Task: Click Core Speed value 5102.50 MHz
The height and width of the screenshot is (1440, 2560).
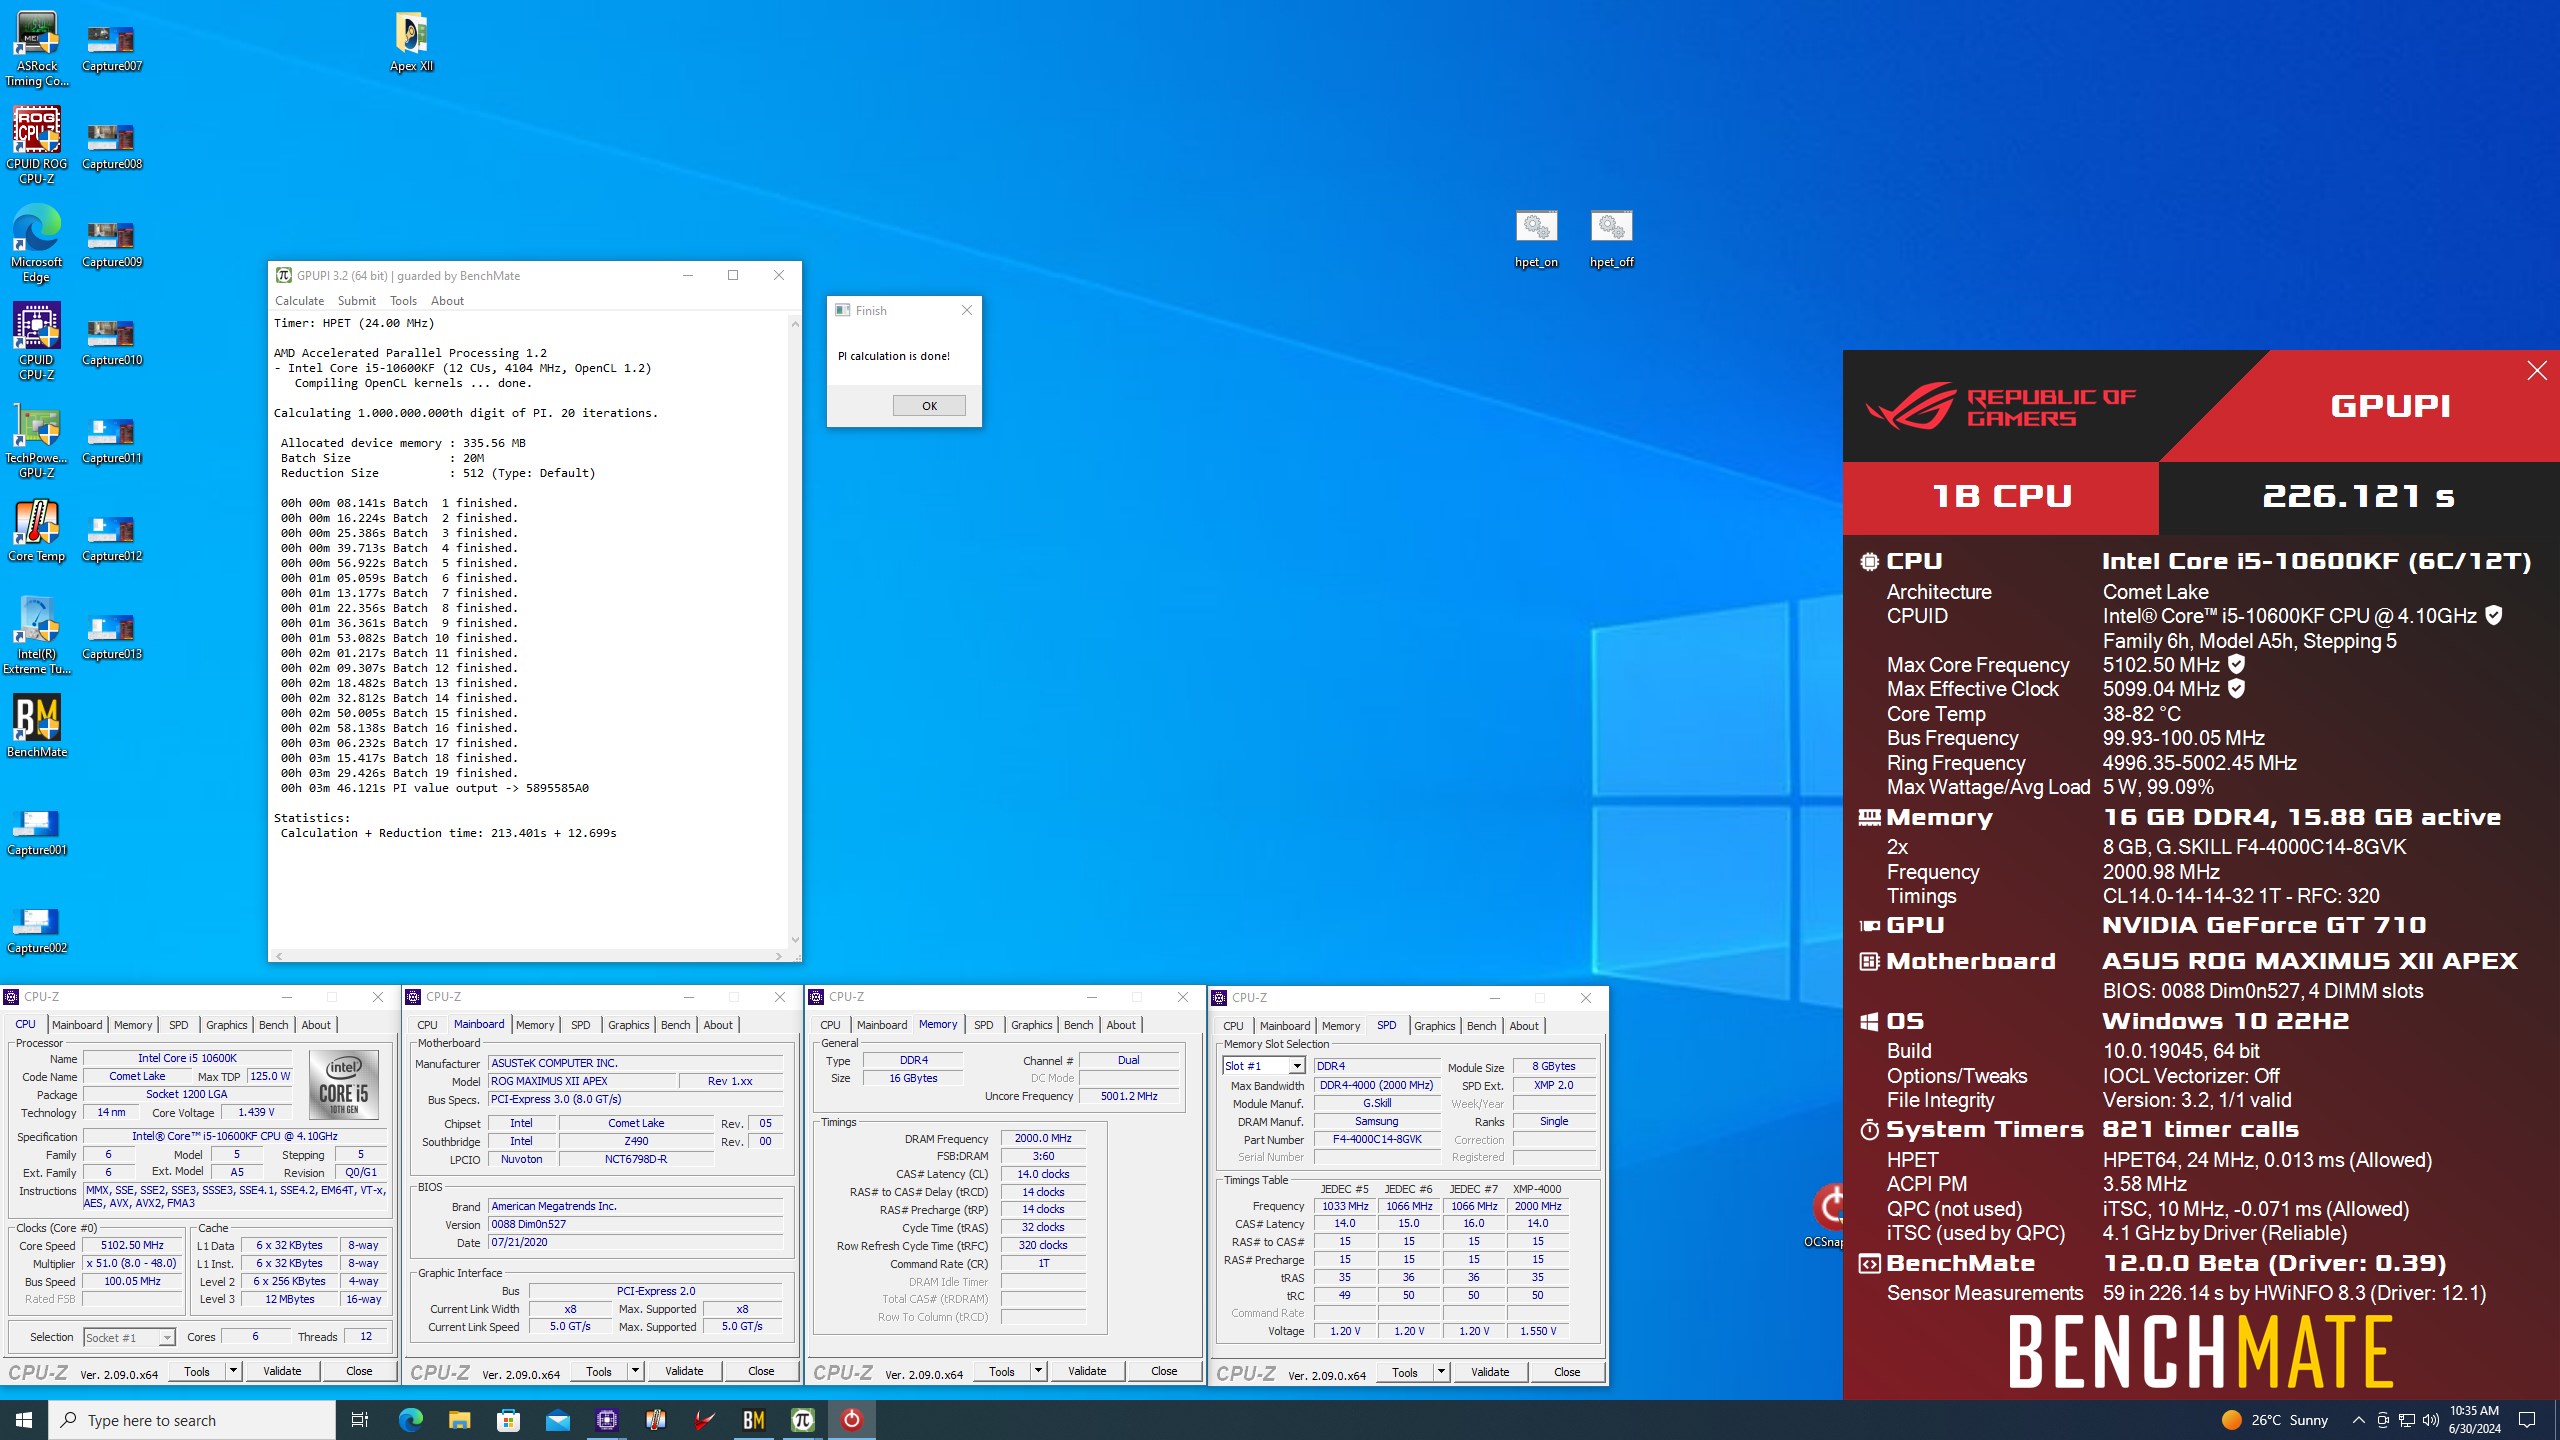Action: point(132,1245)
